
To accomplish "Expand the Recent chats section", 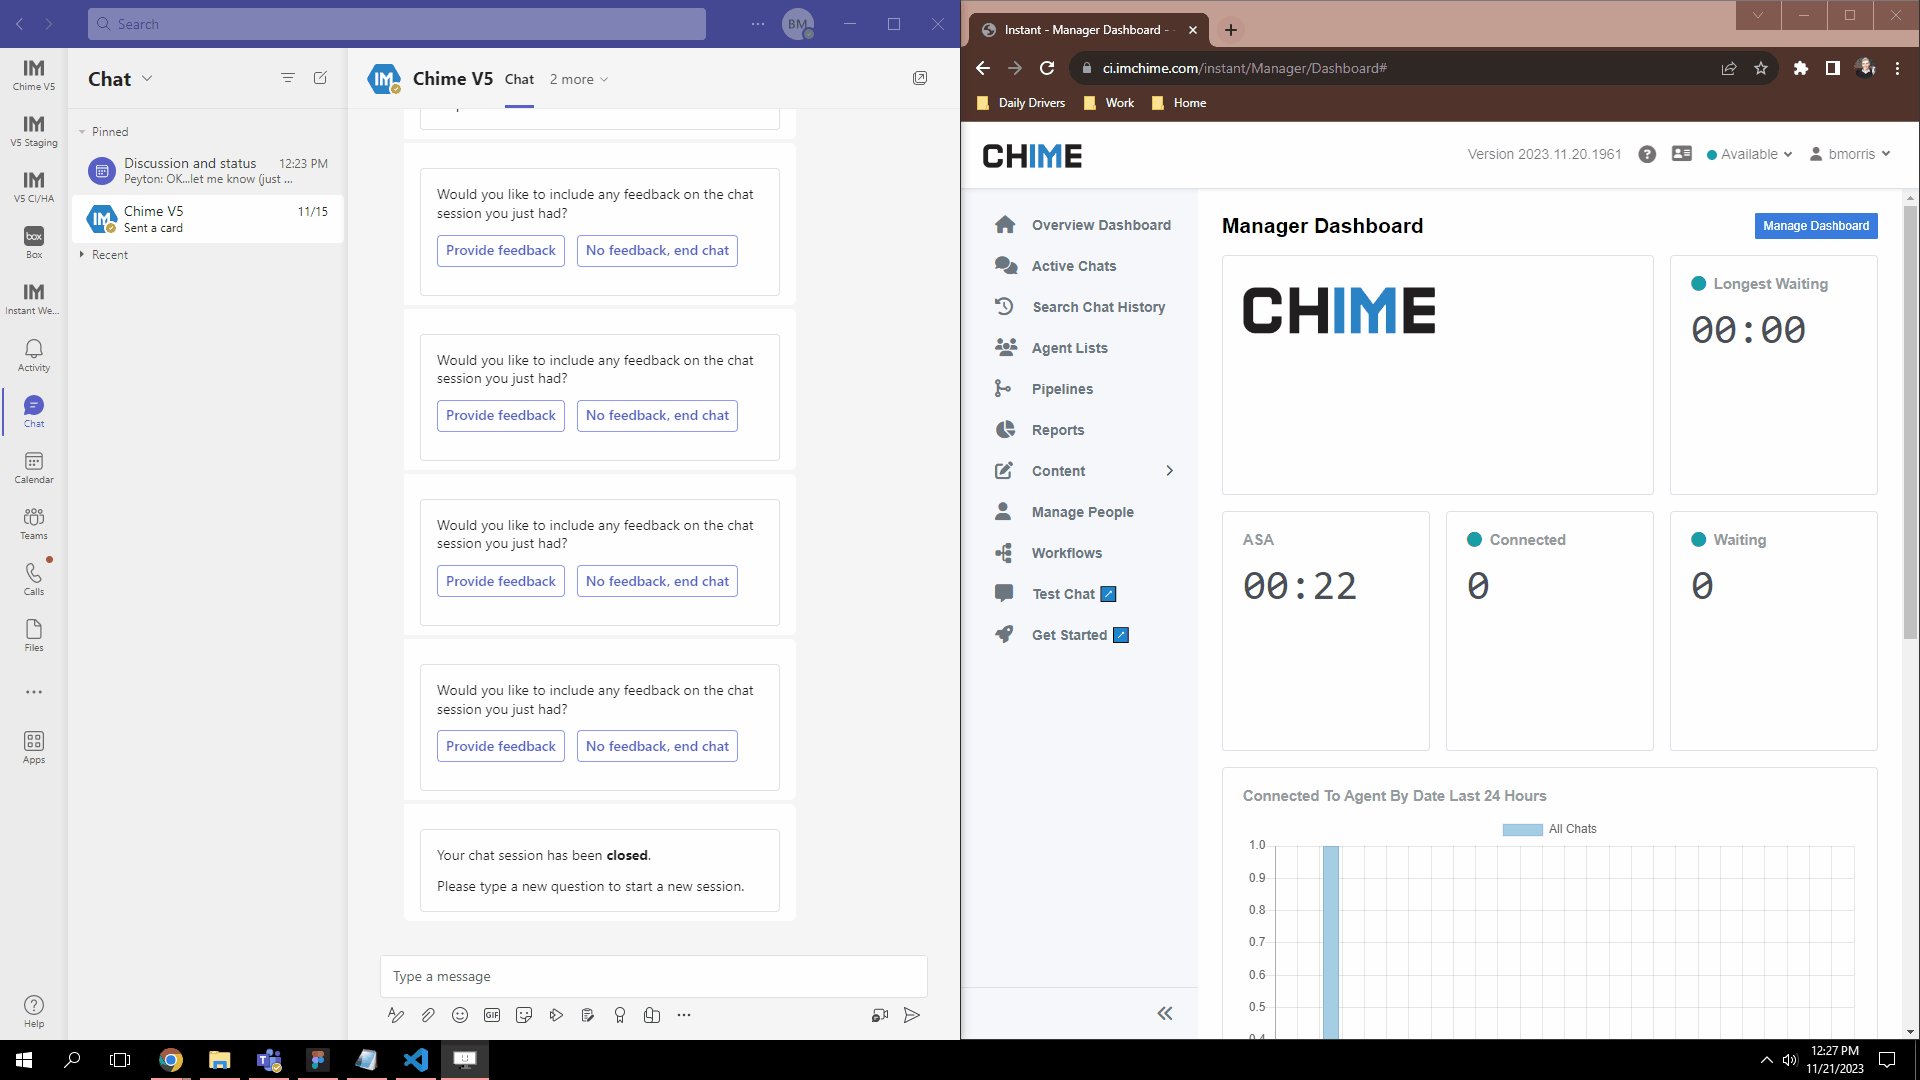I will [104, 255].
